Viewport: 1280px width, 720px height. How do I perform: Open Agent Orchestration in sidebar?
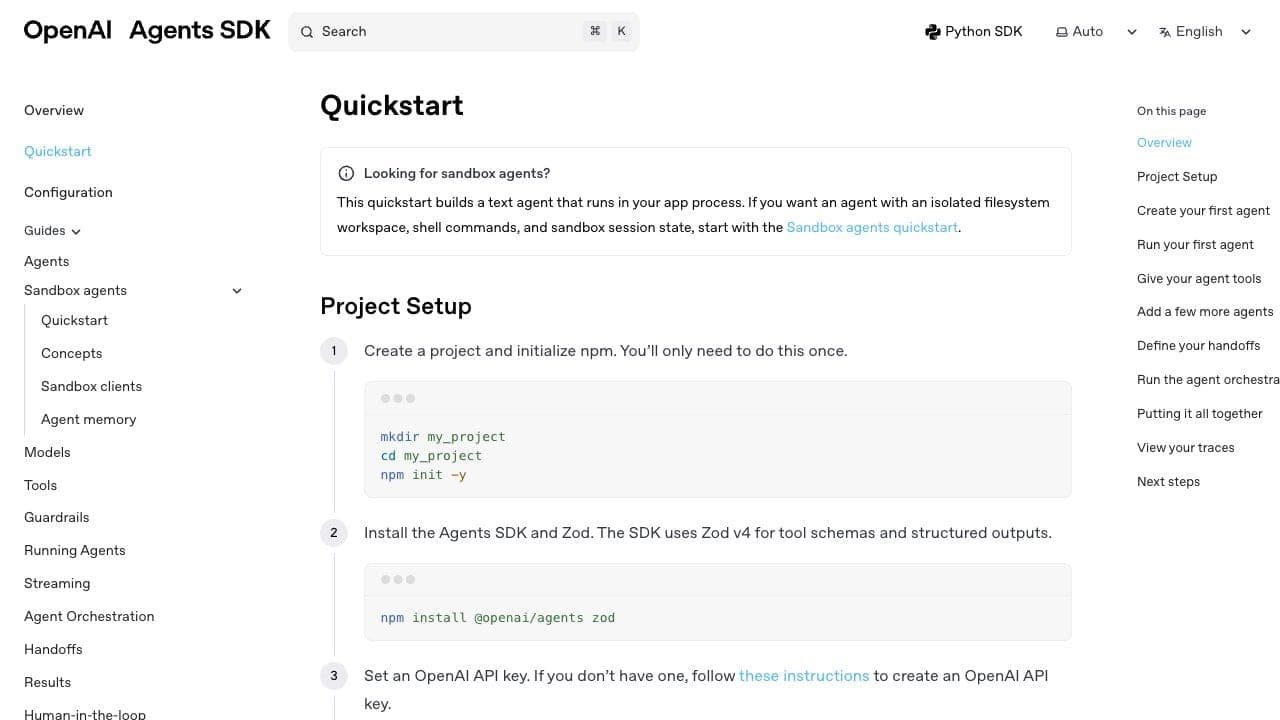(89, 617)
